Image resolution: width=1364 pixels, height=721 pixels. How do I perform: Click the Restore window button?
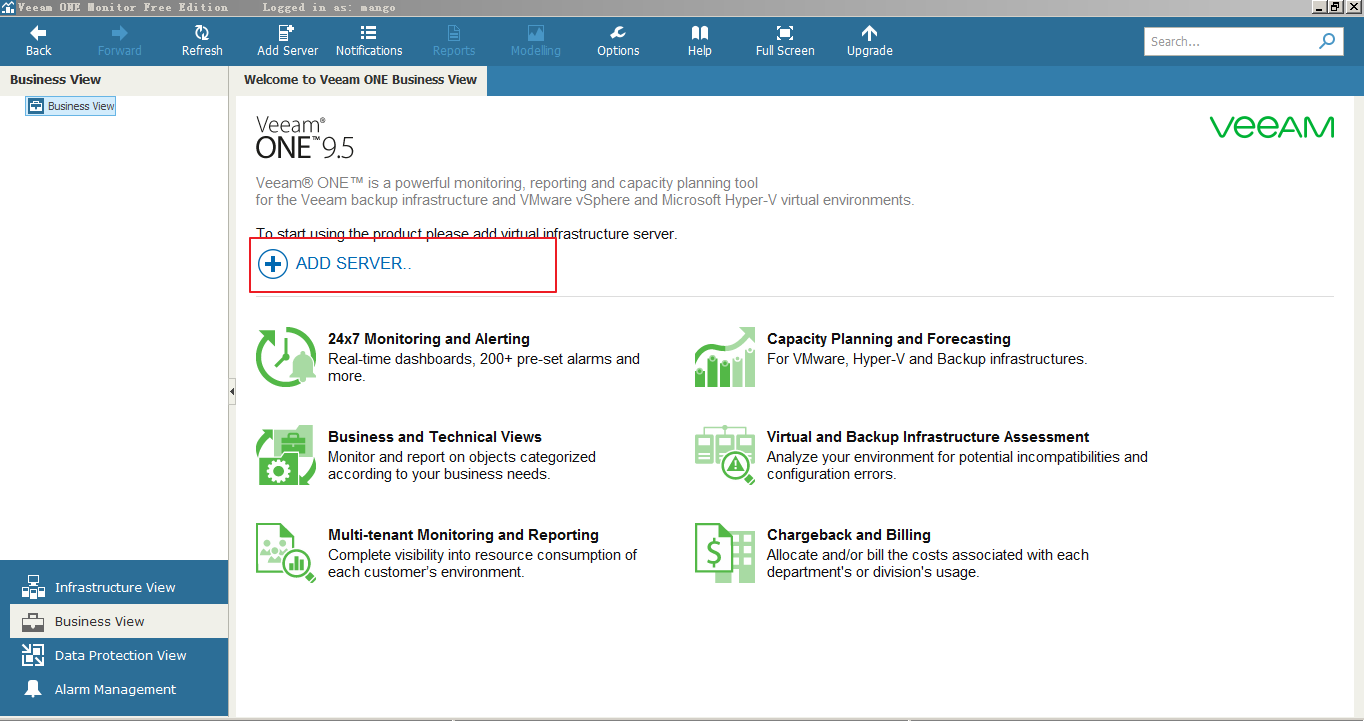(1335, 7)
